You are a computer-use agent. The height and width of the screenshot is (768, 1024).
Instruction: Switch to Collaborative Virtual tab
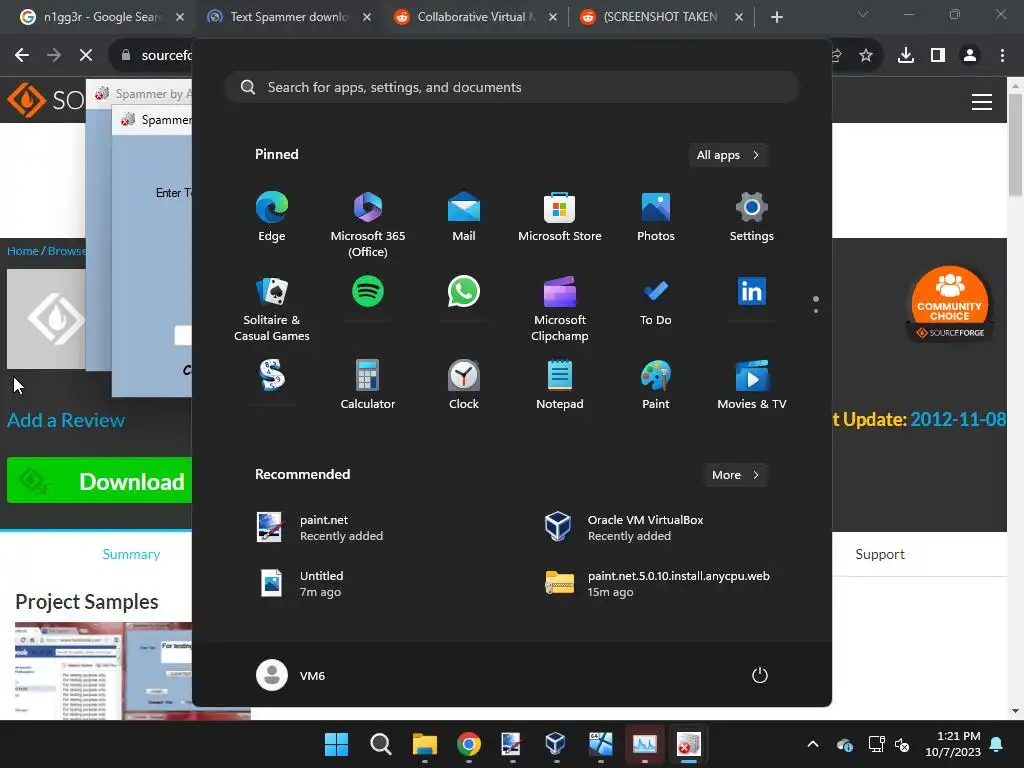tap(475, 17)
